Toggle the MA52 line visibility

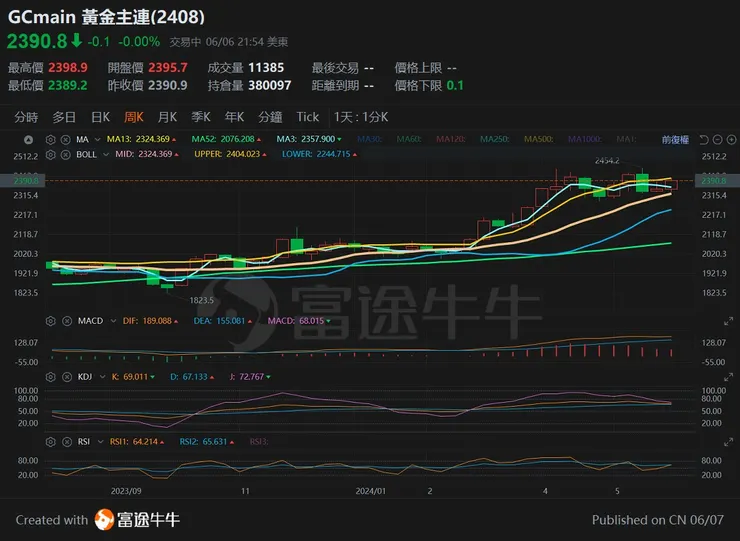(x=227, y=139)
